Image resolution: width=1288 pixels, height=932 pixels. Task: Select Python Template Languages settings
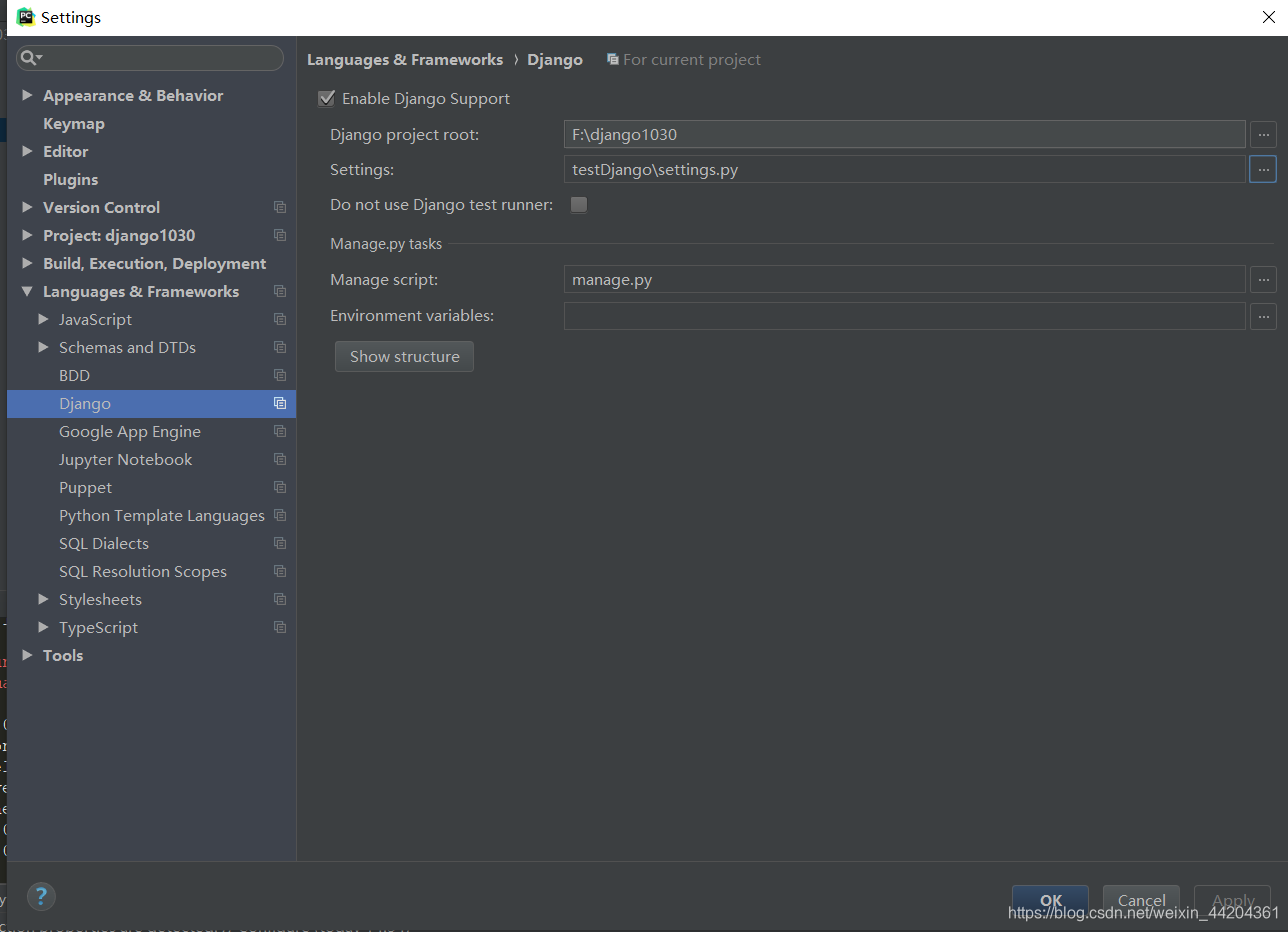(162, 515)
